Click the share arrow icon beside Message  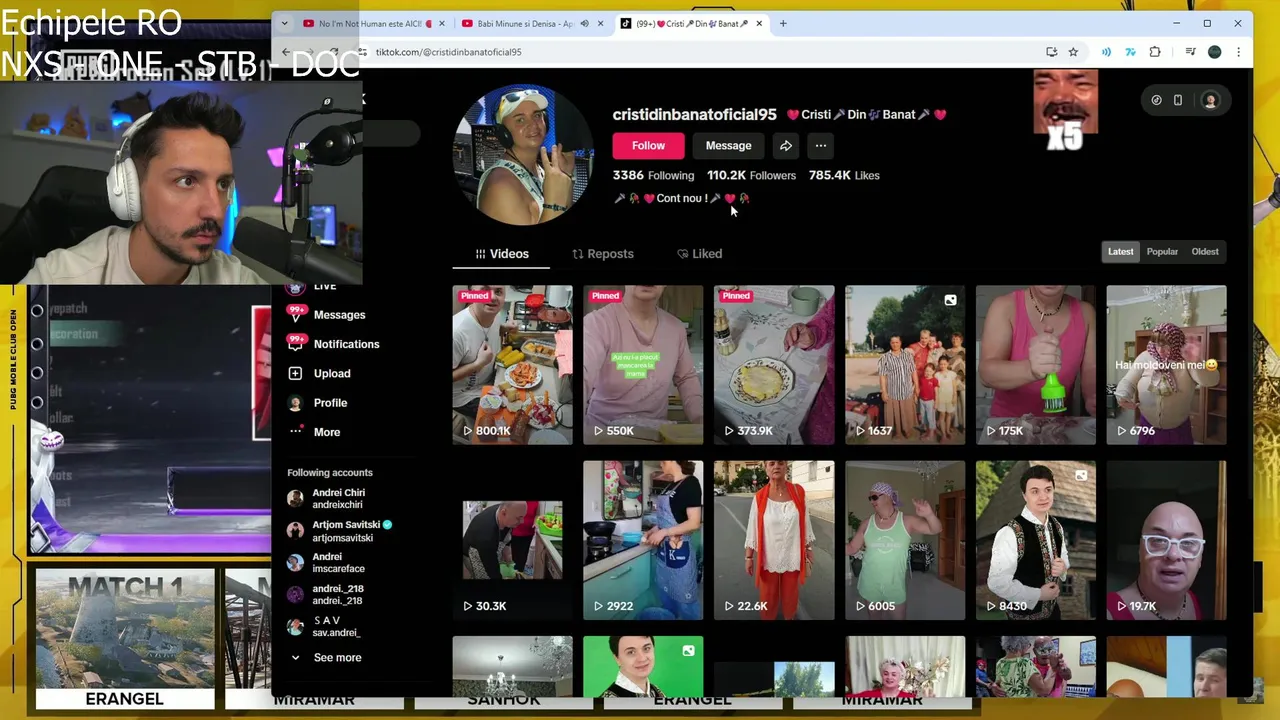pos(786,146)
